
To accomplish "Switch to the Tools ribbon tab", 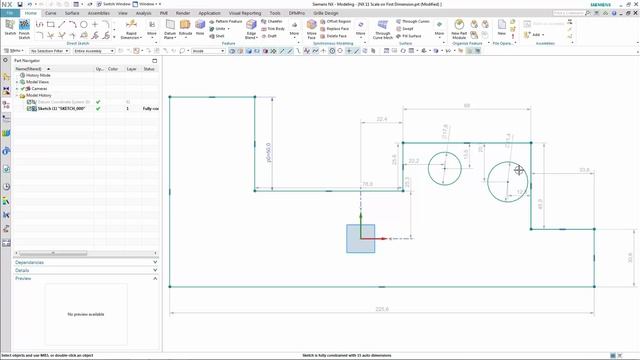I will click(x=275, y=13).
